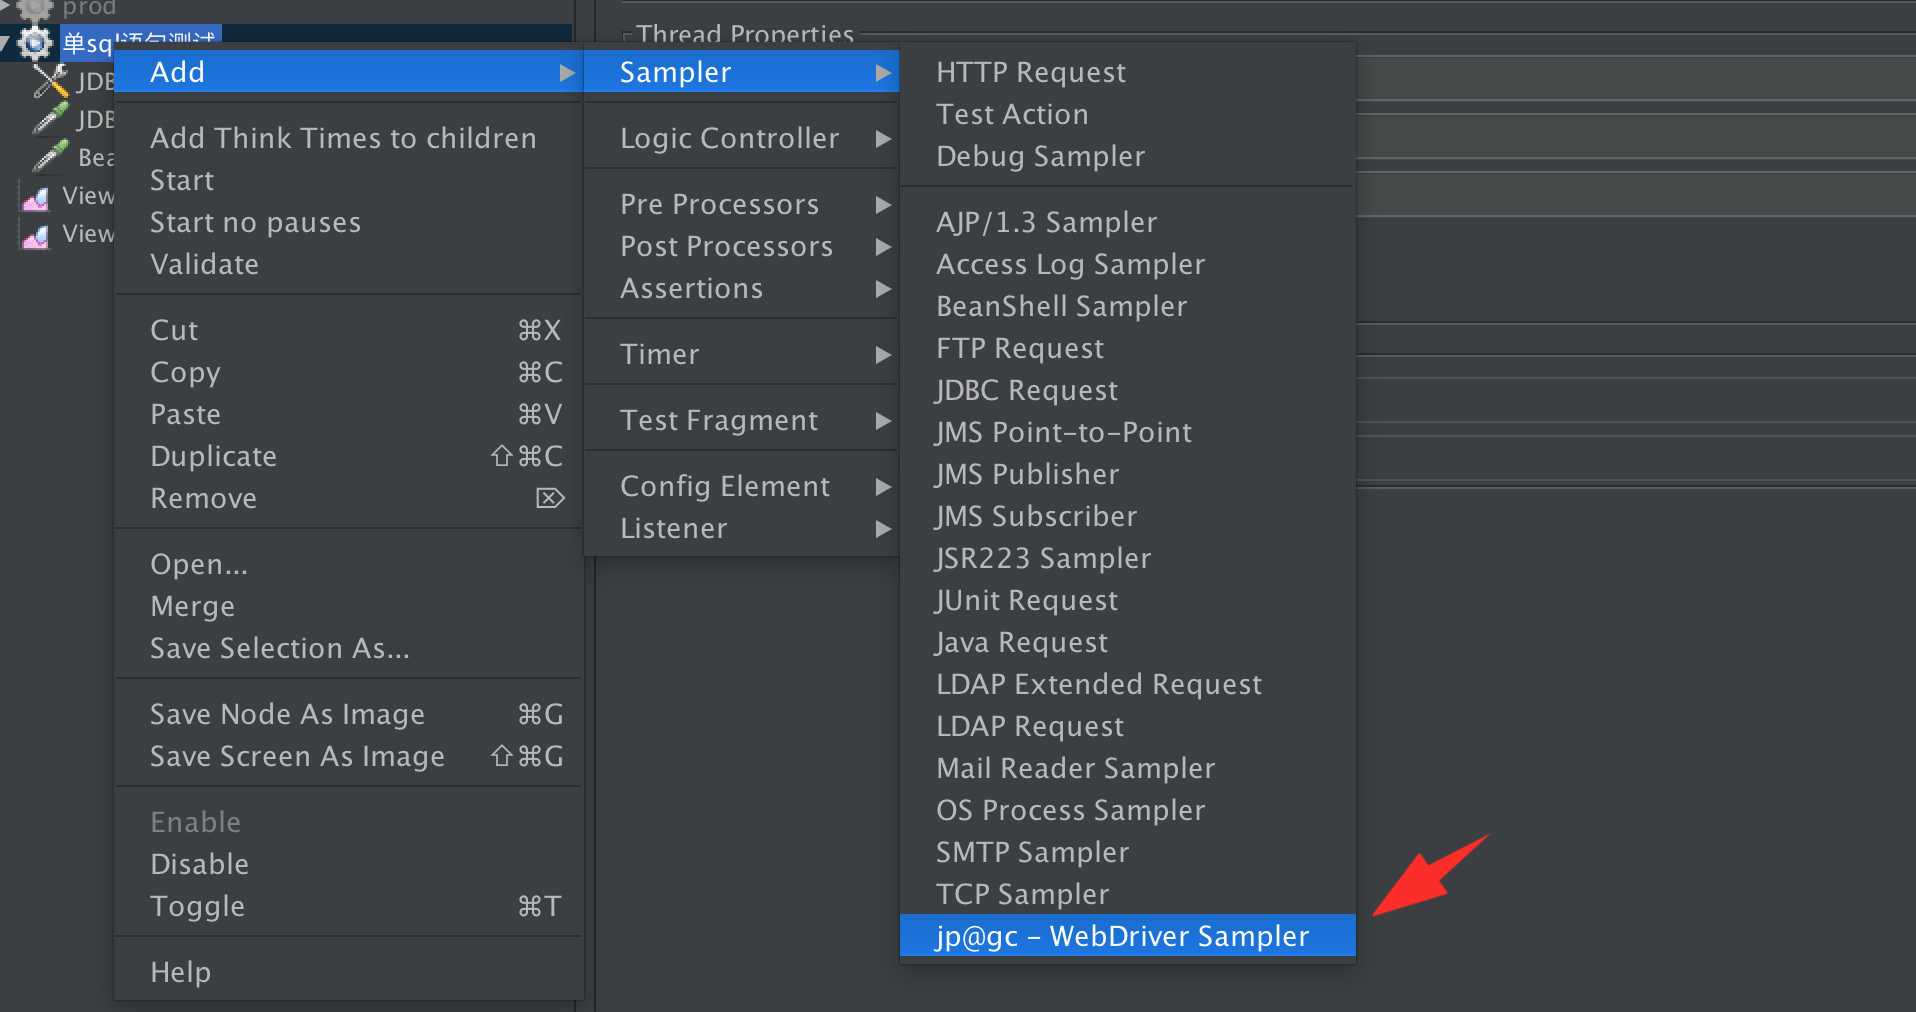Click the selected thread group's gear icon
Image resolution: width=1916 pixels, height=1012 pixels.
click(36, 43)
